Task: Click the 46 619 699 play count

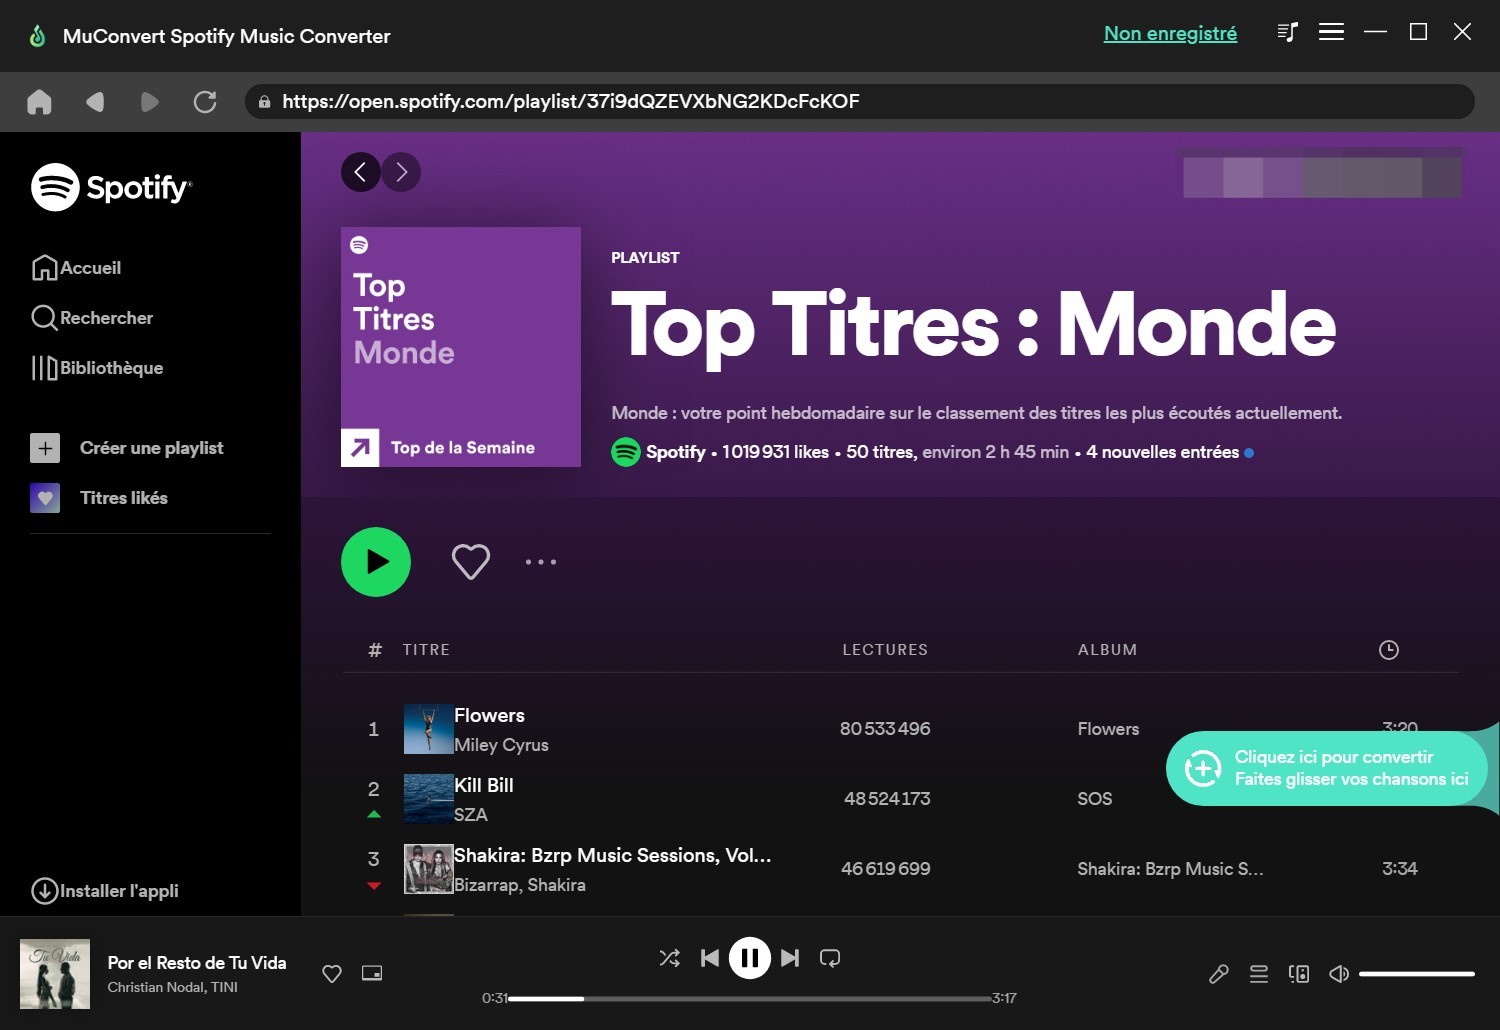Action: 886,869
